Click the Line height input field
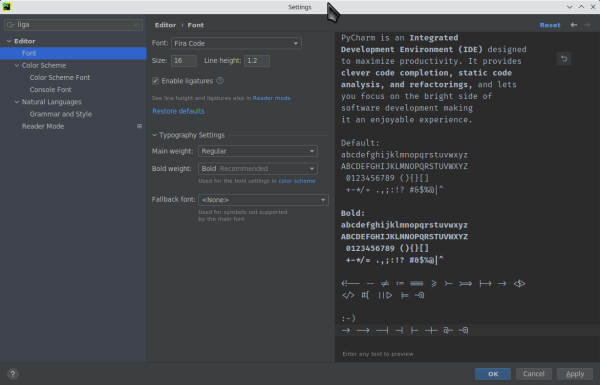The height and width of the screenshot is (385, 600). (257, 60)
